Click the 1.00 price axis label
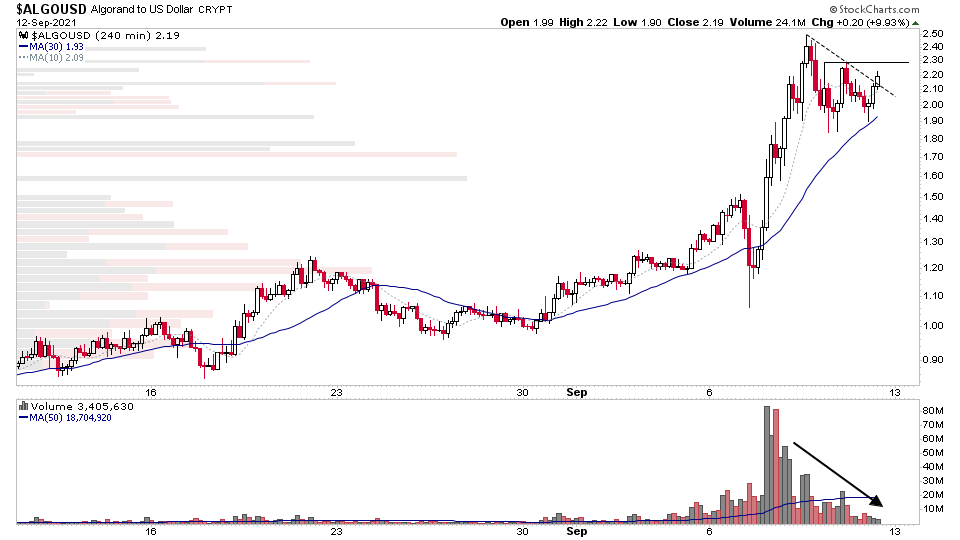Viewport: 960px width, 540px height. [x=932, y=326]
